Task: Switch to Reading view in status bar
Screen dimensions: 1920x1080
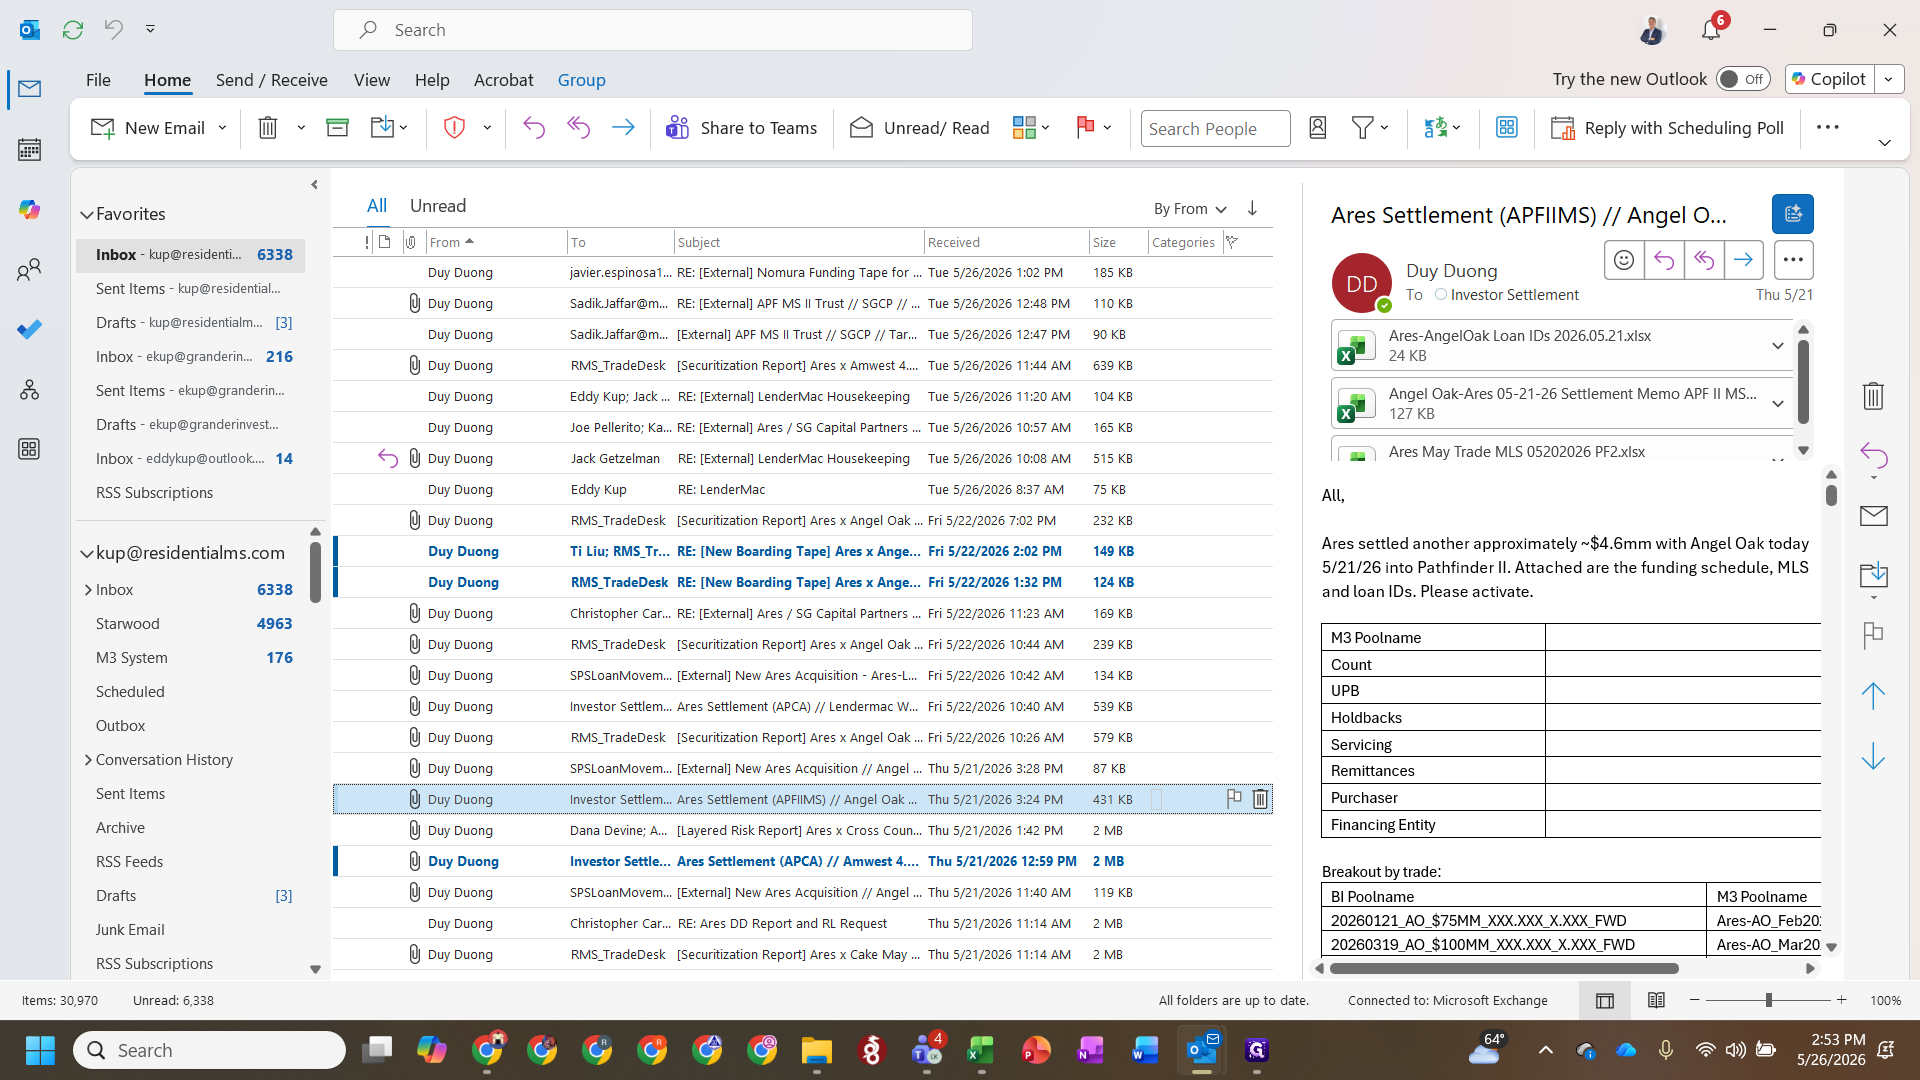Action: 1656,1000
